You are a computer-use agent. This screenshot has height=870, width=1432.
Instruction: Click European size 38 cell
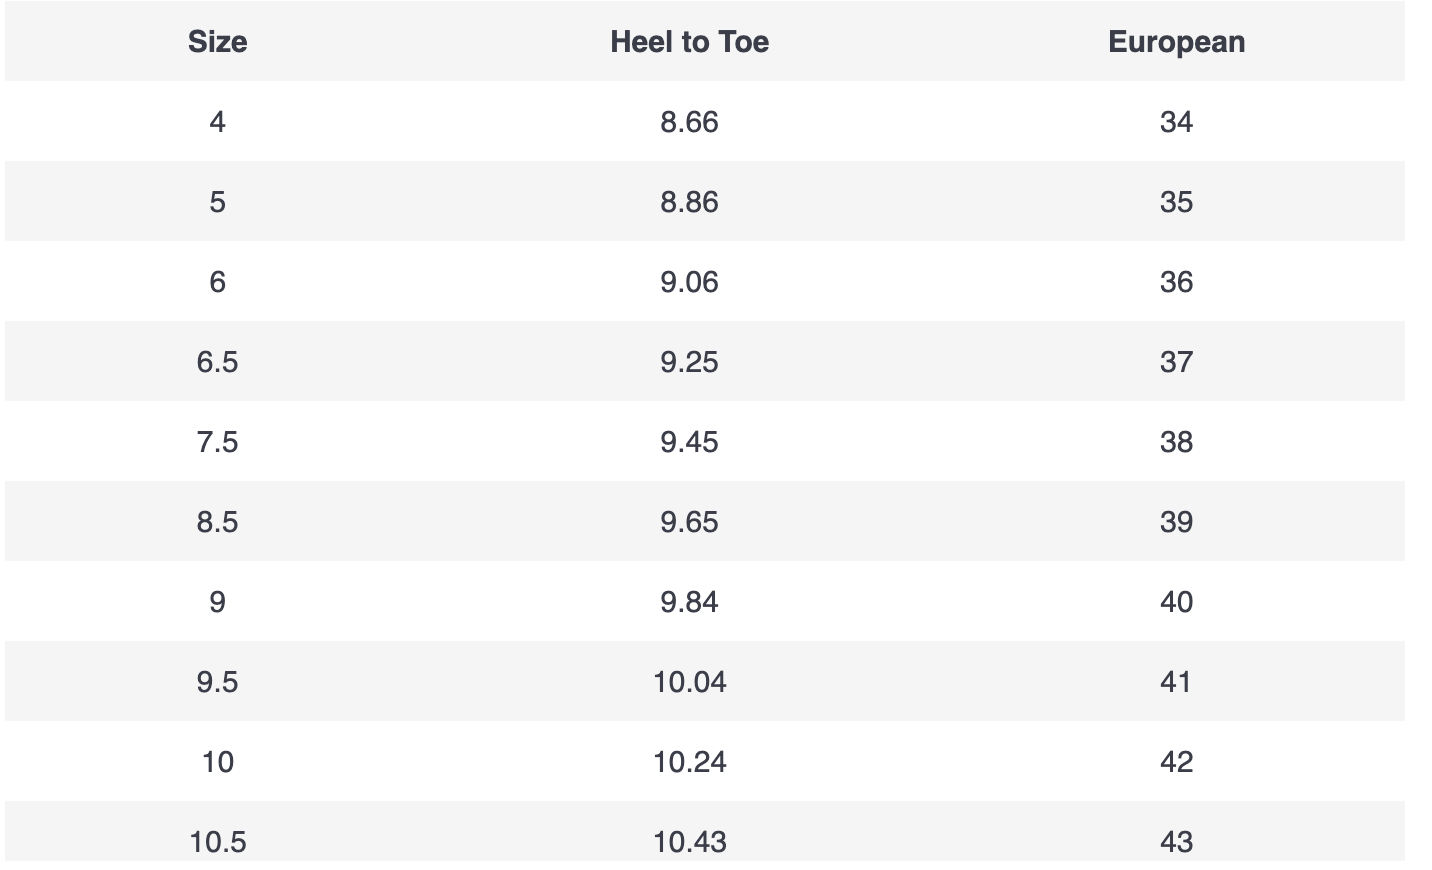(x=1176, y=442)
